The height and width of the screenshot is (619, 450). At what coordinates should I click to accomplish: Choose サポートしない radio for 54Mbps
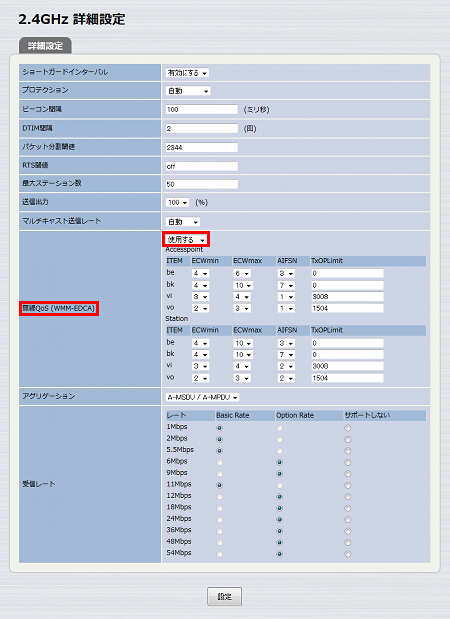347,554
